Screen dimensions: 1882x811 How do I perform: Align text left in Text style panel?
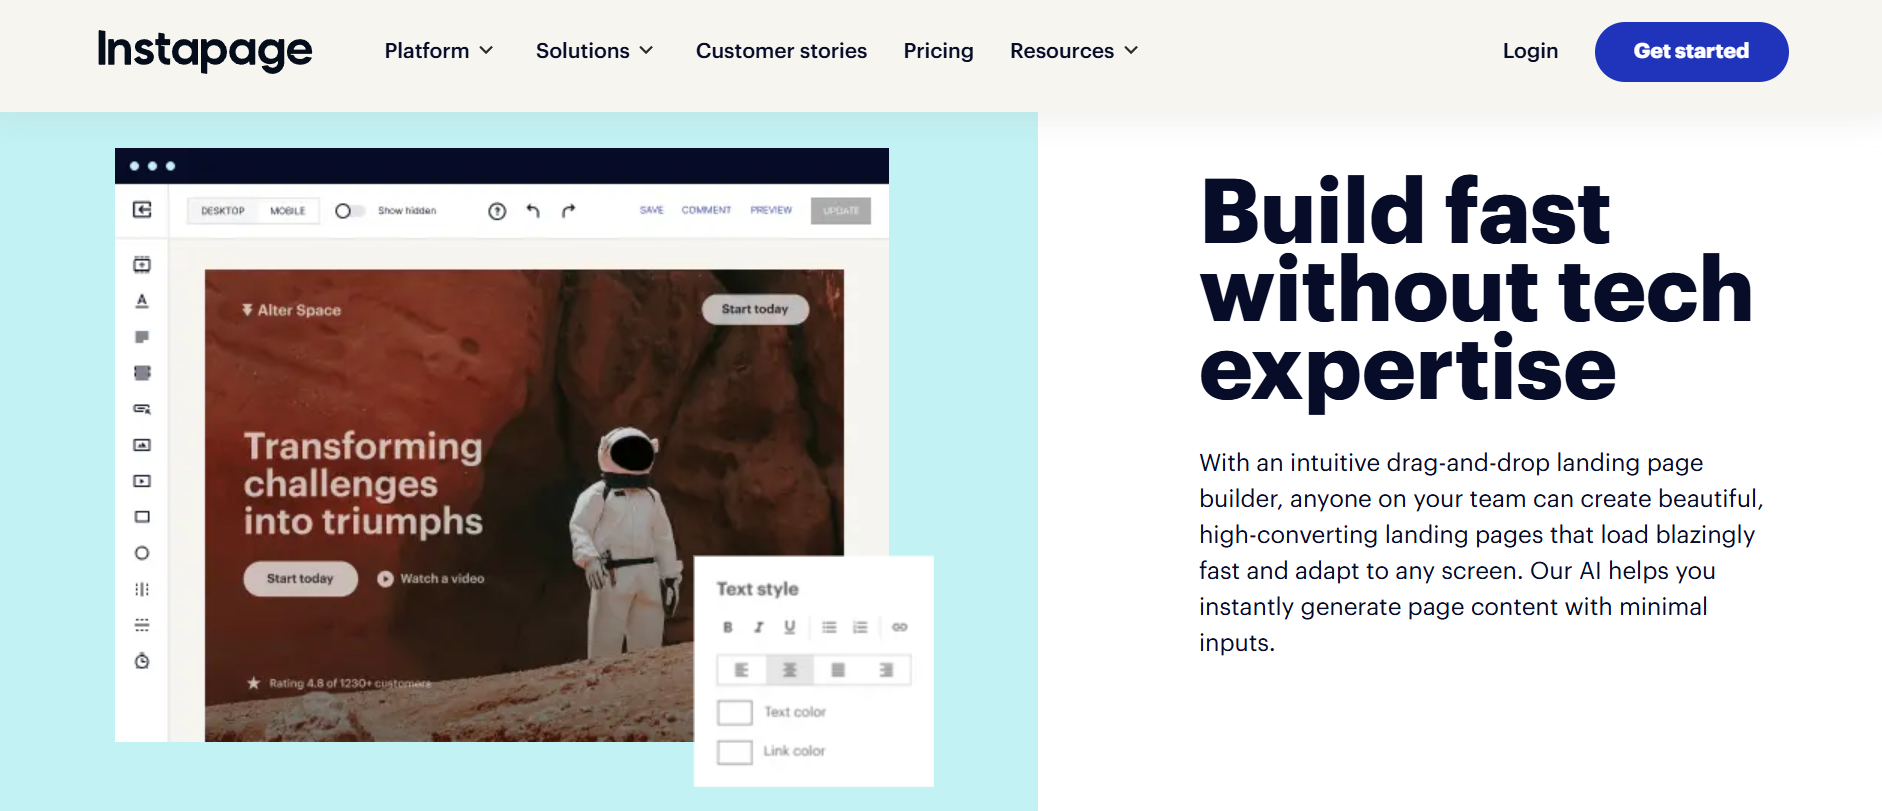(x=742, y=670)
